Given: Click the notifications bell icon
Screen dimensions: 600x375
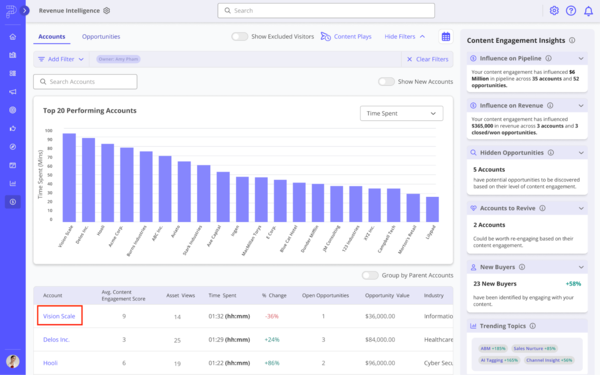Looking at the screenshot, I should [x=588, y=11].
